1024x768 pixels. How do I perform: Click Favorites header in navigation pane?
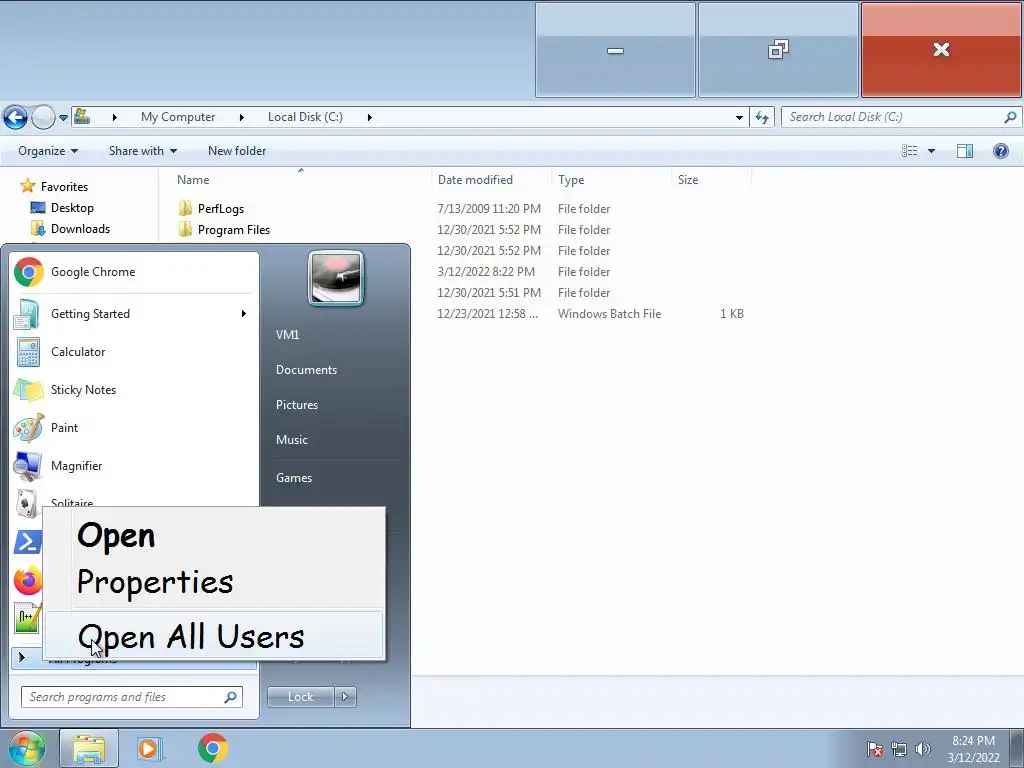click(64, 187)
